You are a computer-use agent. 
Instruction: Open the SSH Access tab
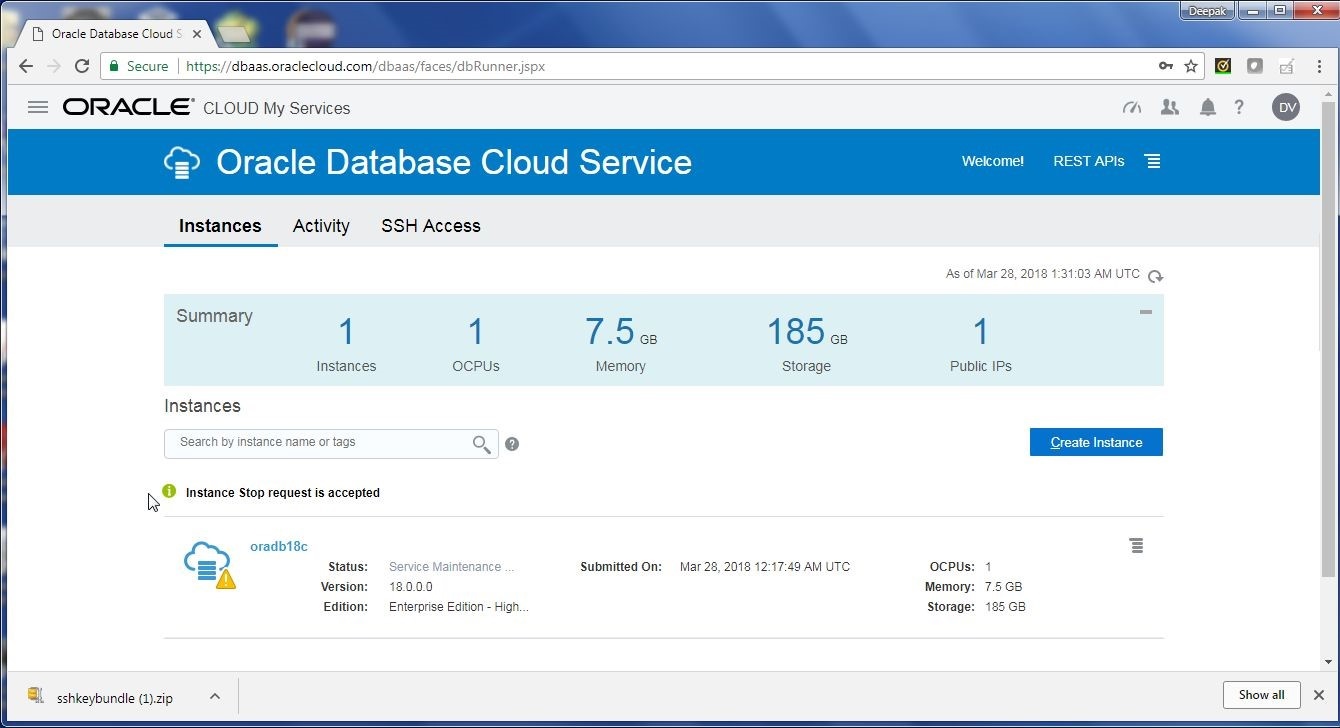point(430,226)
